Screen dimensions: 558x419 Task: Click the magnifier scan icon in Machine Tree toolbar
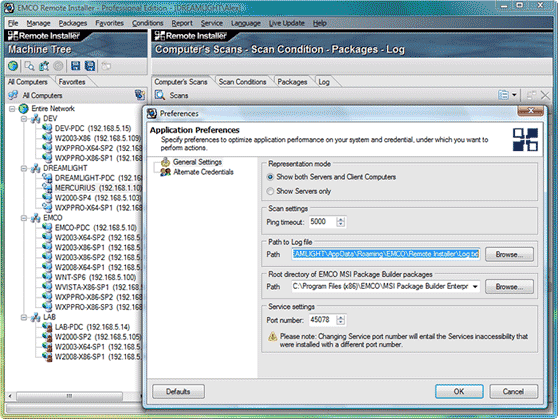30,66
